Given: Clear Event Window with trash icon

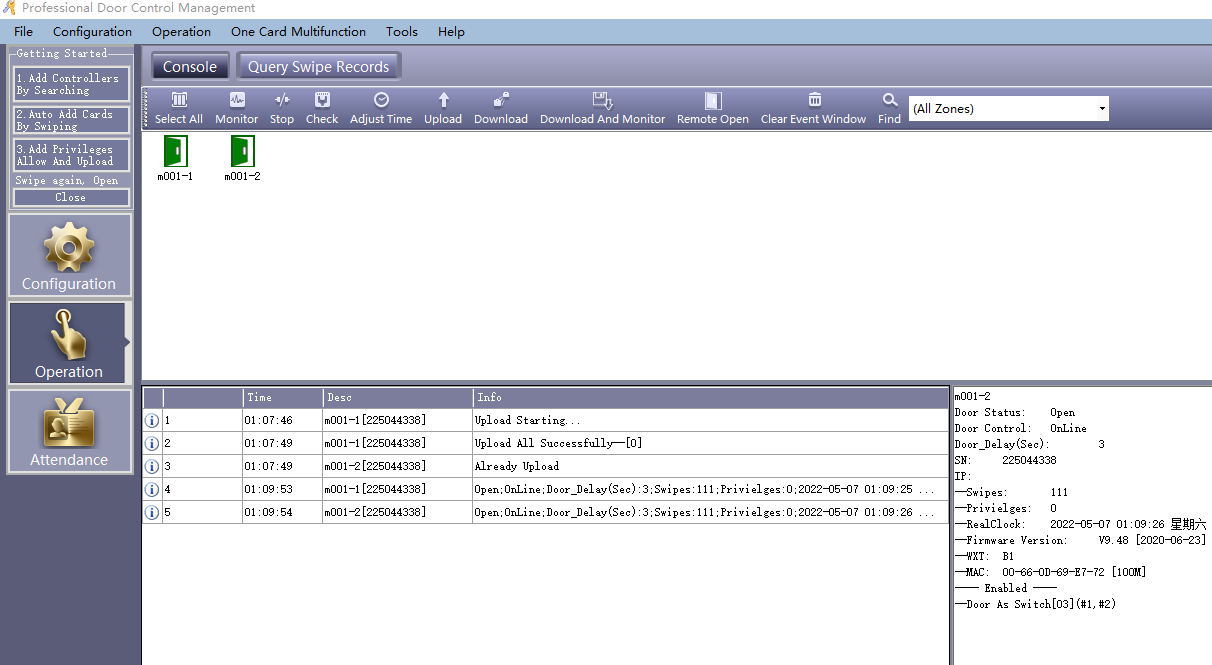Looking at the screenshot, I should (x=814, y=108).
